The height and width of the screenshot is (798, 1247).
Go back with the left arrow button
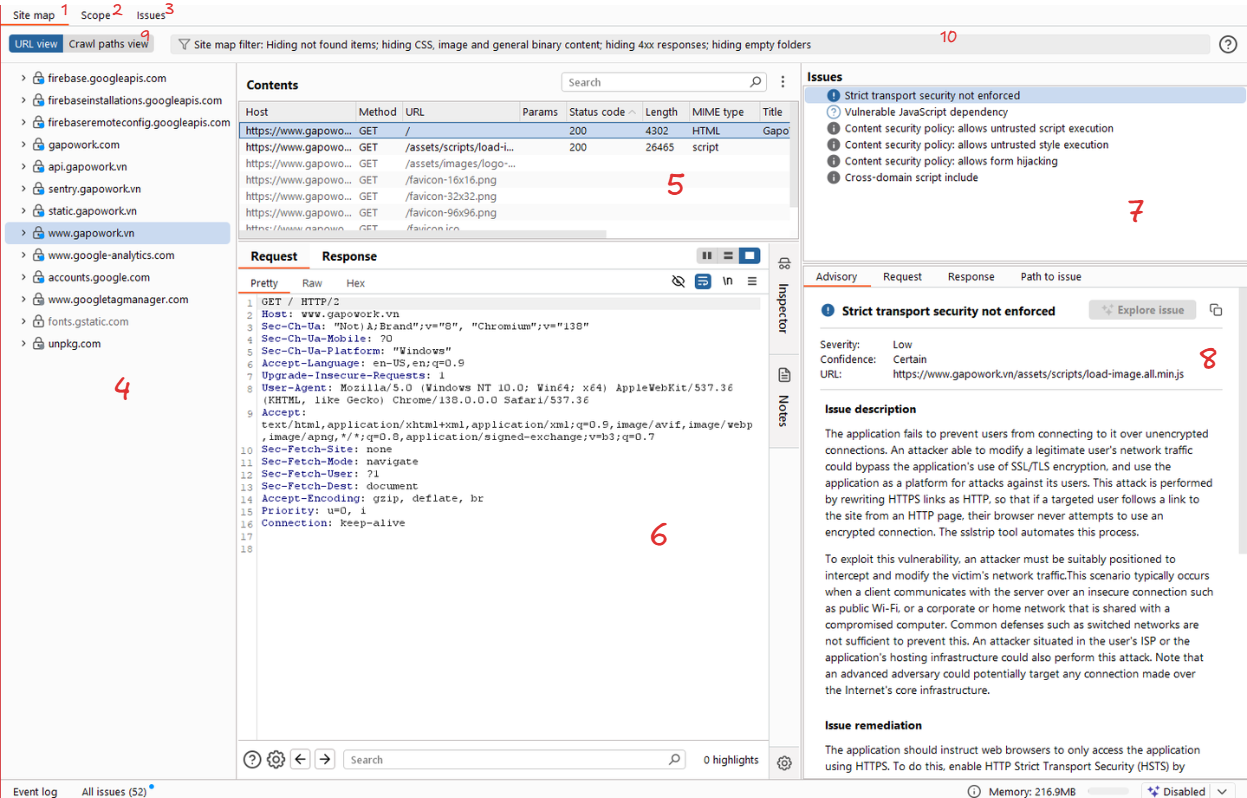[x=300, y=760]
